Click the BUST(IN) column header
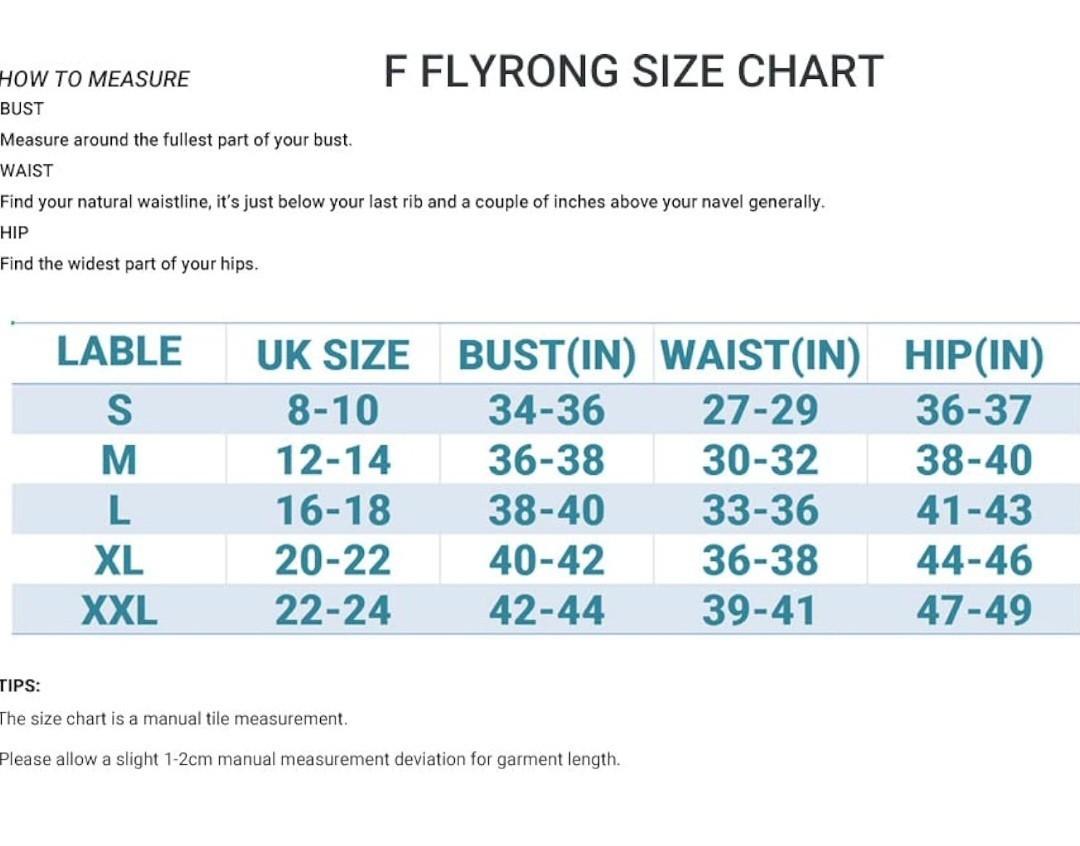1080x846 pixels. pos(547,356)
